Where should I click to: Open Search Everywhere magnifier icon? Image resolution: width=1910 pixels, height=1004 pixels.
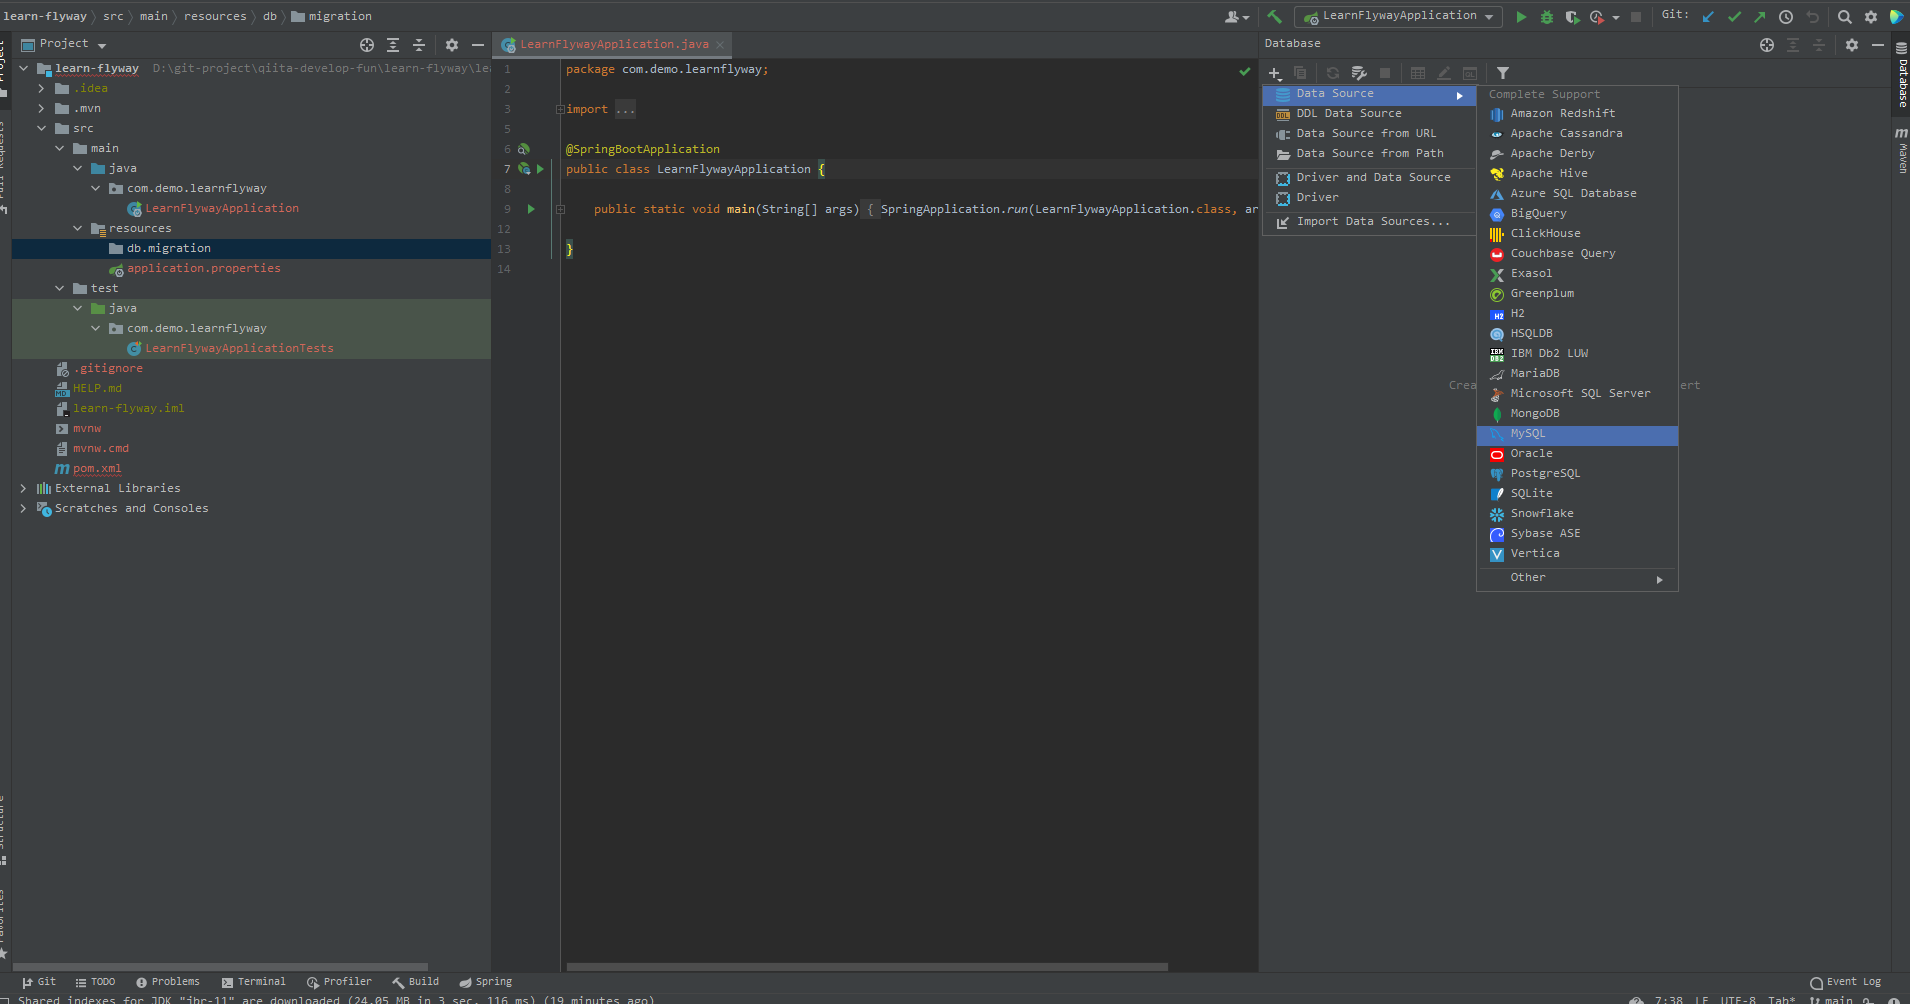coord(1845,17)
